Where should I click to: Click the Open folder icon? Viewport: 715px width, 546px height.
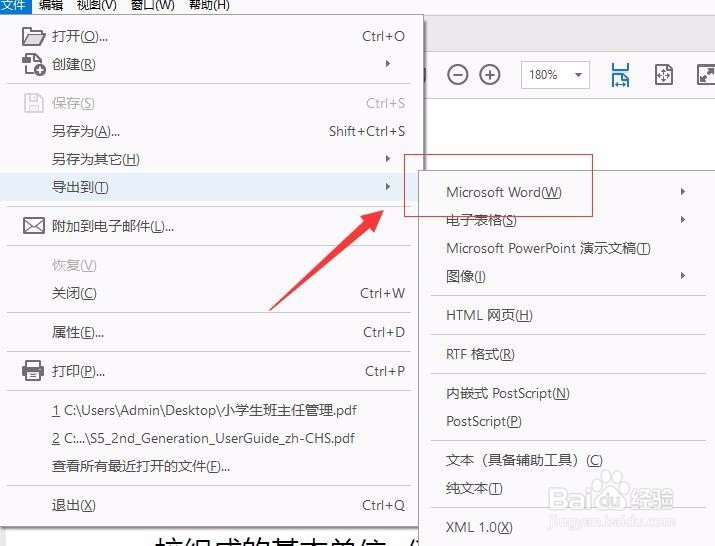click(x=34, y=36)
